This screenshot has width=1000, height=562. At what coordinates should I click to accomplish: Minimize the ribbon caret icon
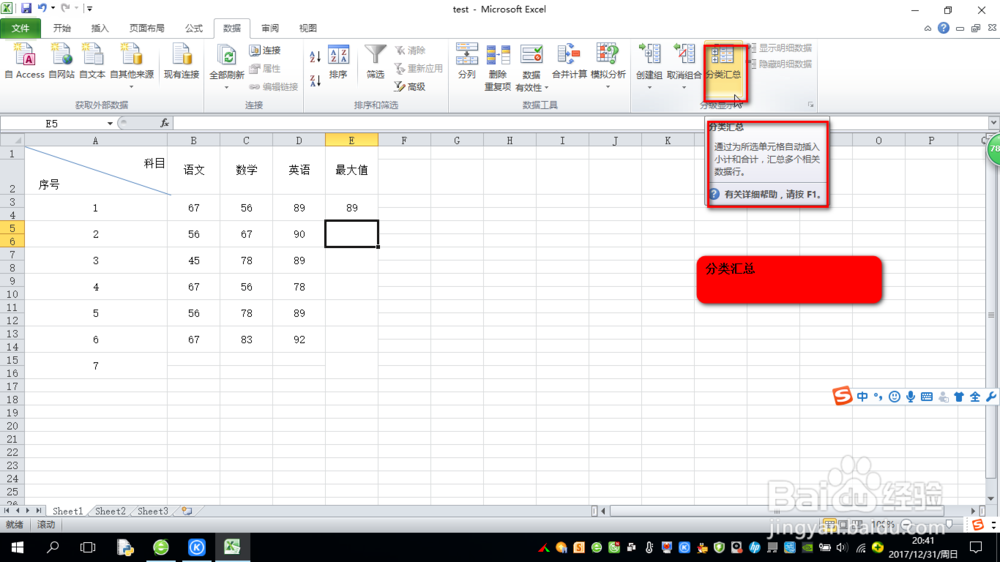point(927,28)
